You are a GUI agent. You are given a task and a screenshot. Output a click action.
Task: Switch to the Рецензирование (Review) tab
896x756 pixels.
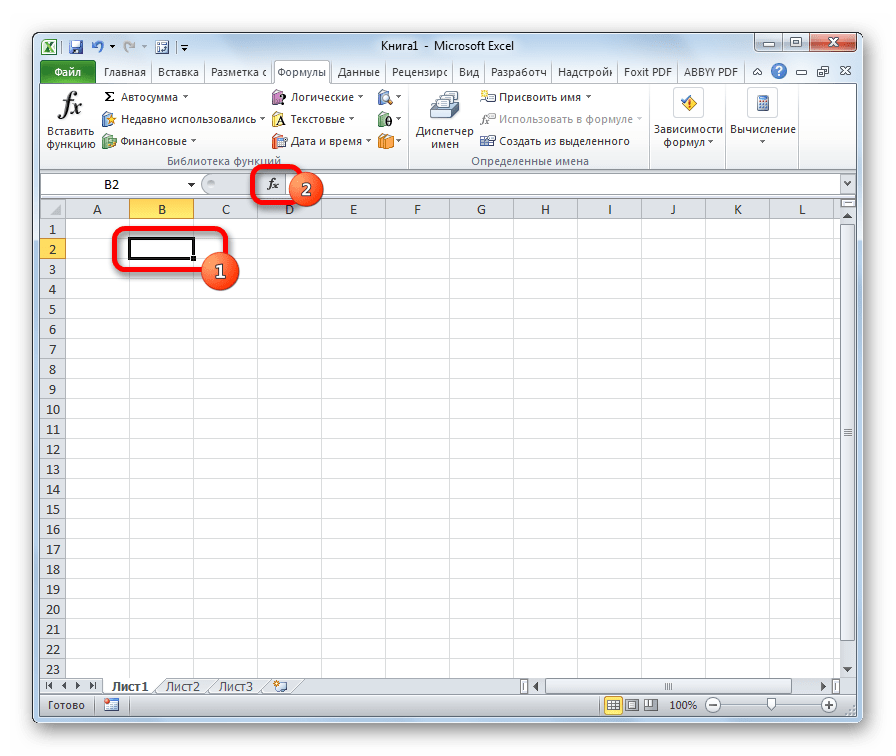[419, 72]
